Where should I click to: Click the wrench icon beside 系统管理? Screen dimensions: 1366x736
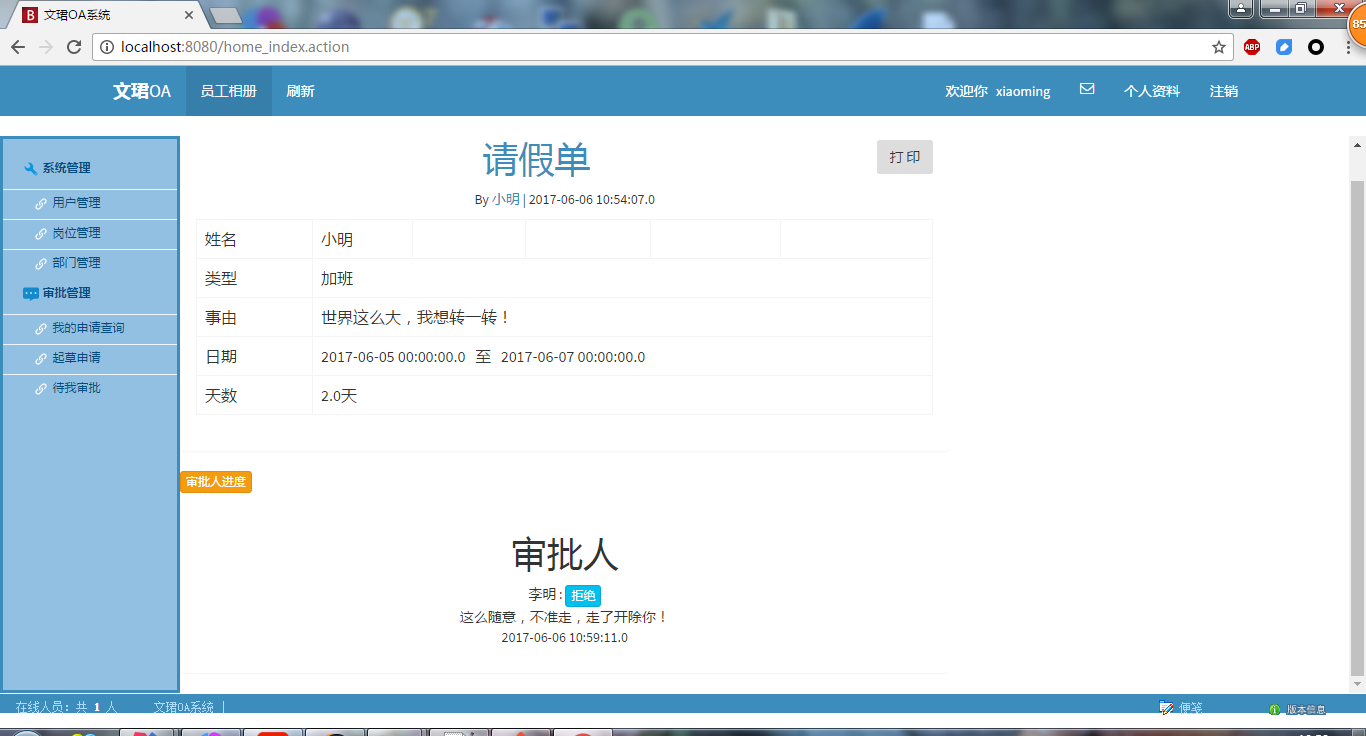click(x=30, y=168)
